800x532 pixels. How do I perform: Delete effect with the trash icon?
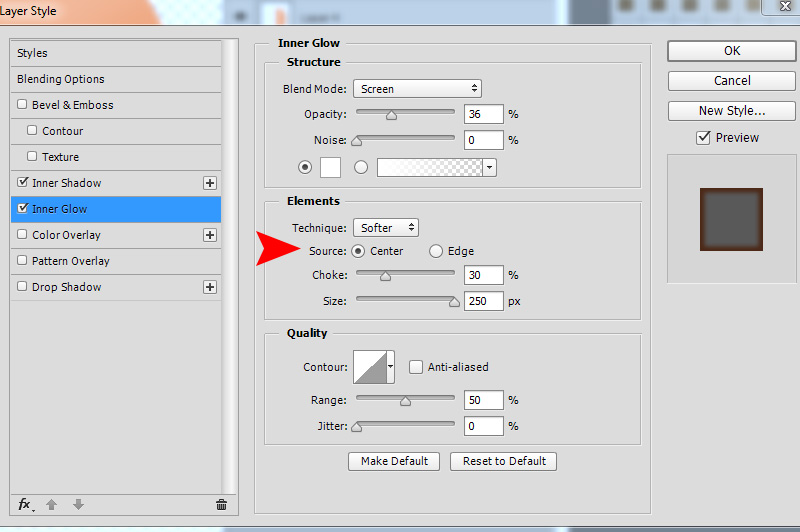click(x=221, y=504)
